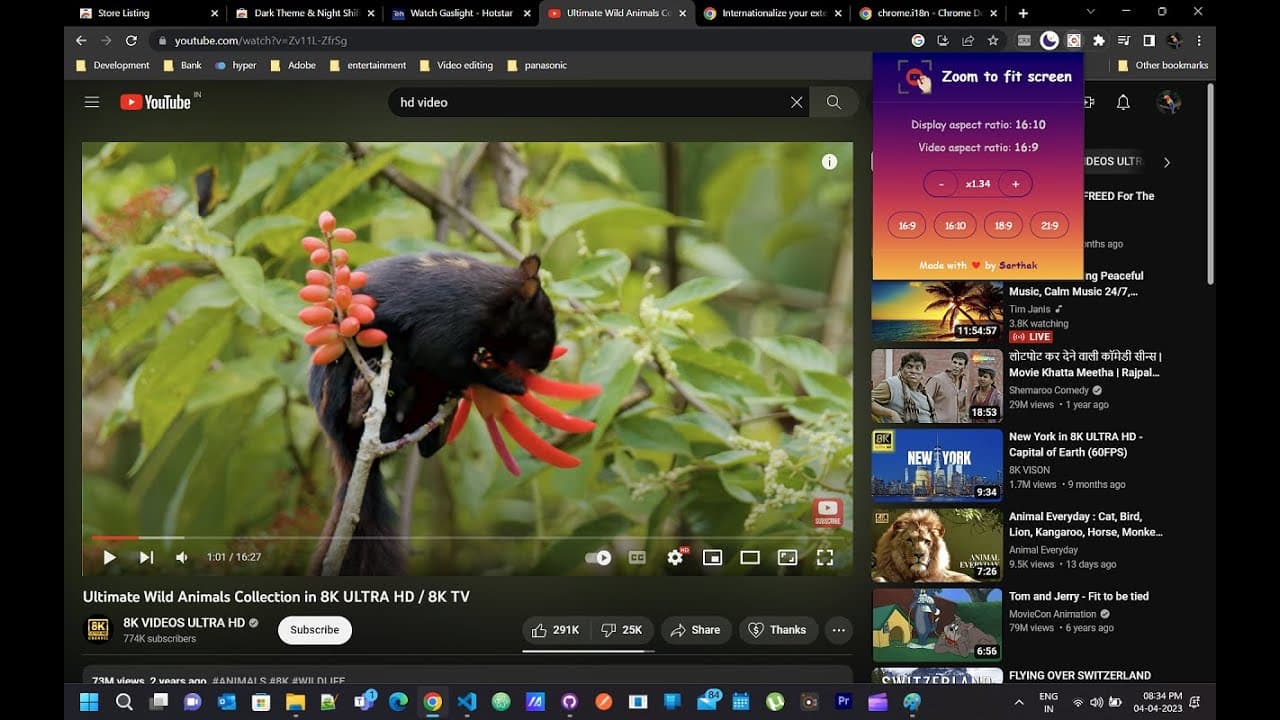This screenshot has width=1280, height=720.
Task: Like the video with 291K likes
Action: (x=556, y=630)
